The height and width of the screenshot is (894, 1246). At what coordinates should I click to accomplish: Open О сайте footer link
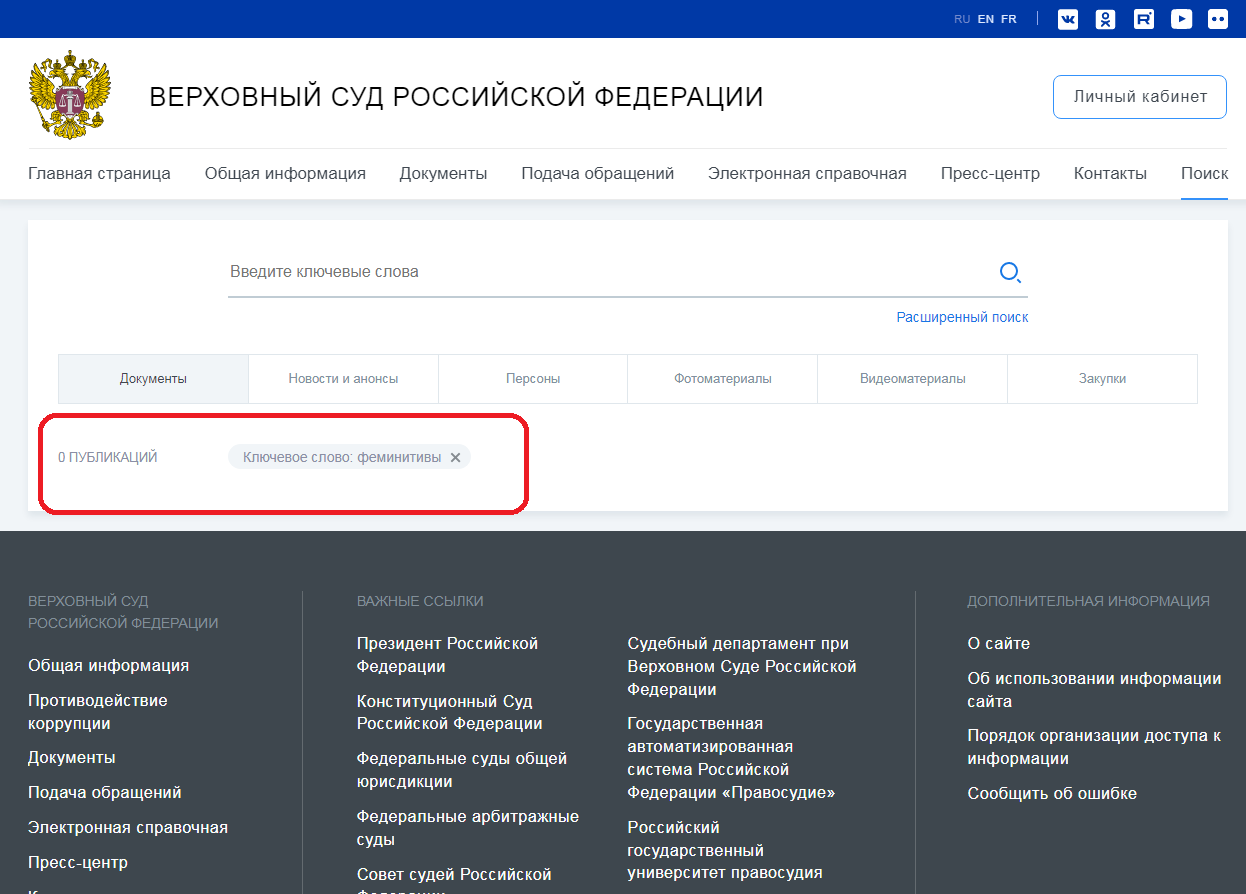point(998,643)
